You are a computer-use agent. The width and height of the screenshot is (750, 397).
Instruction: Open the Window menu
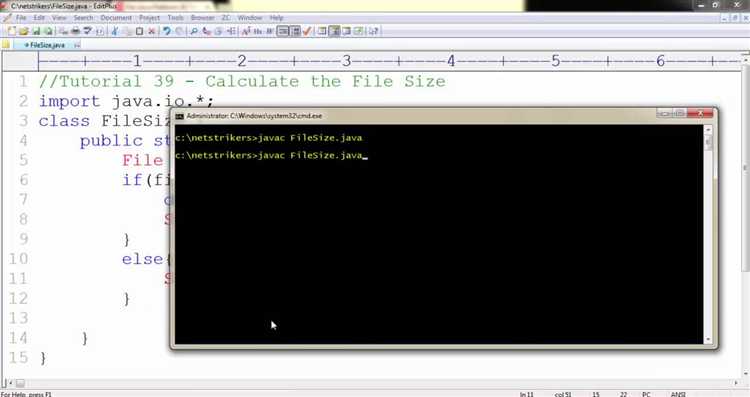click(x=250, y=18)
